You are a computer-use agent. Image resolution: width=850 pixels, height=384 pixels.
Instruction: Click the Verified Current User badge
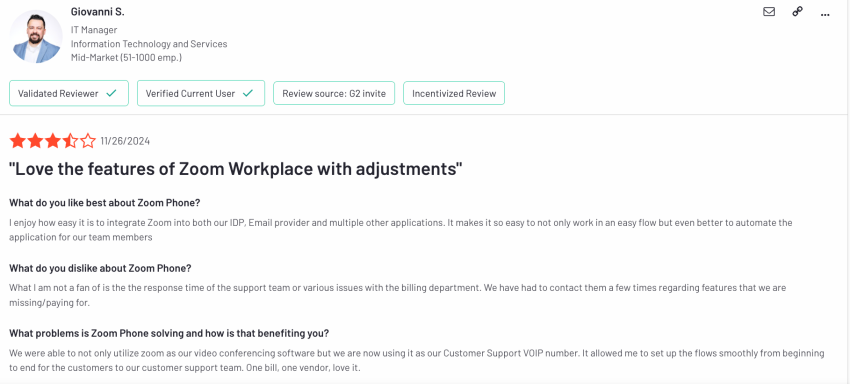pos(201,93)
